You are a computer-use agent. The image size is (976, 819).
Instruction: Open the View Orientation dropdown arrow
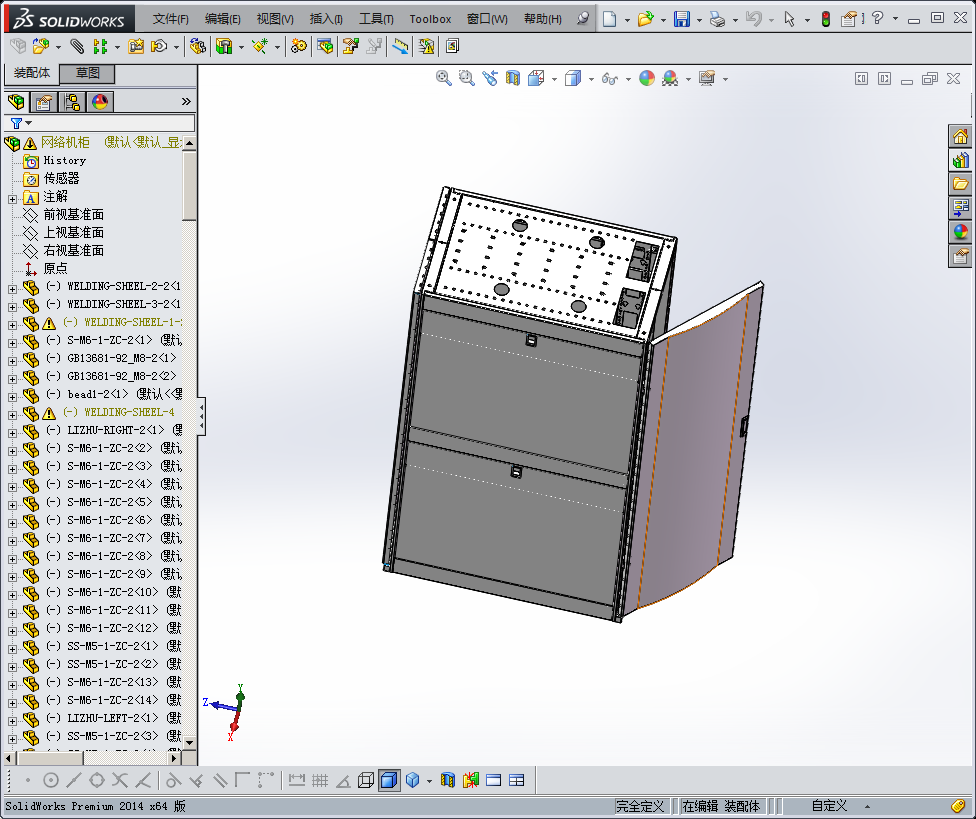(553, 78)
